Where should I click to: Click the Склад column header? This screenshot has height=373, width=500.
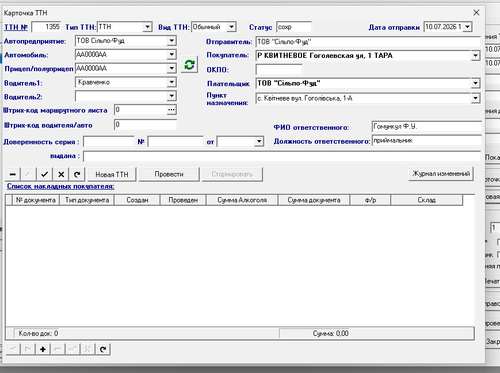(427, 200)
